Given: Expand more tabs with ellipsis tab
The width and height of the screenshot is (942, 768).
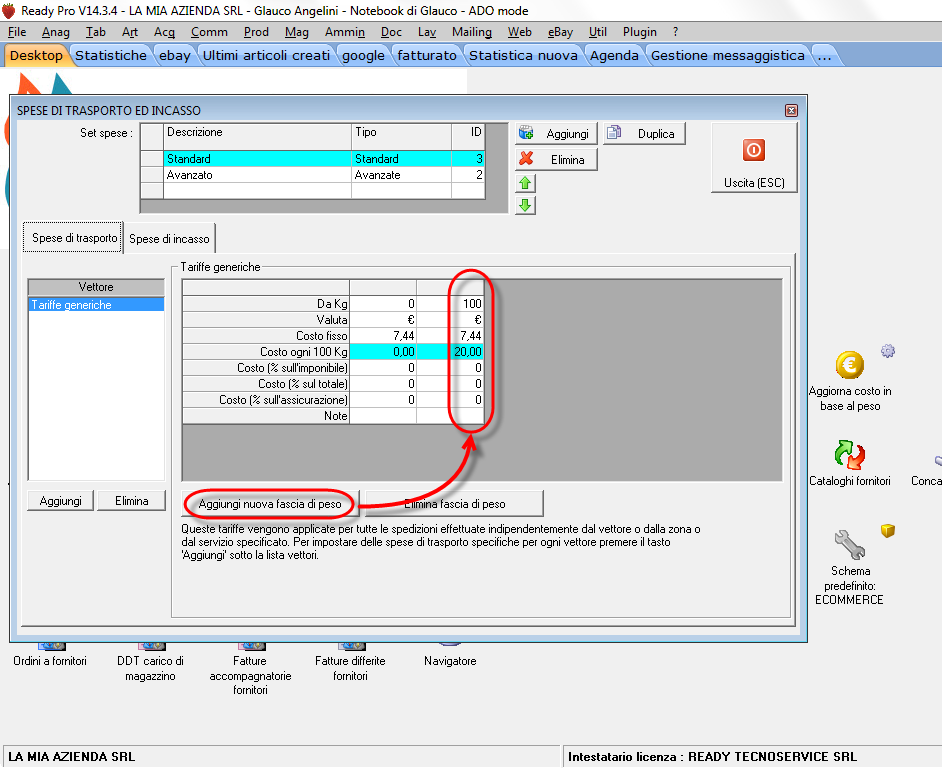Looking at the screenshot, I should (824, 55).
